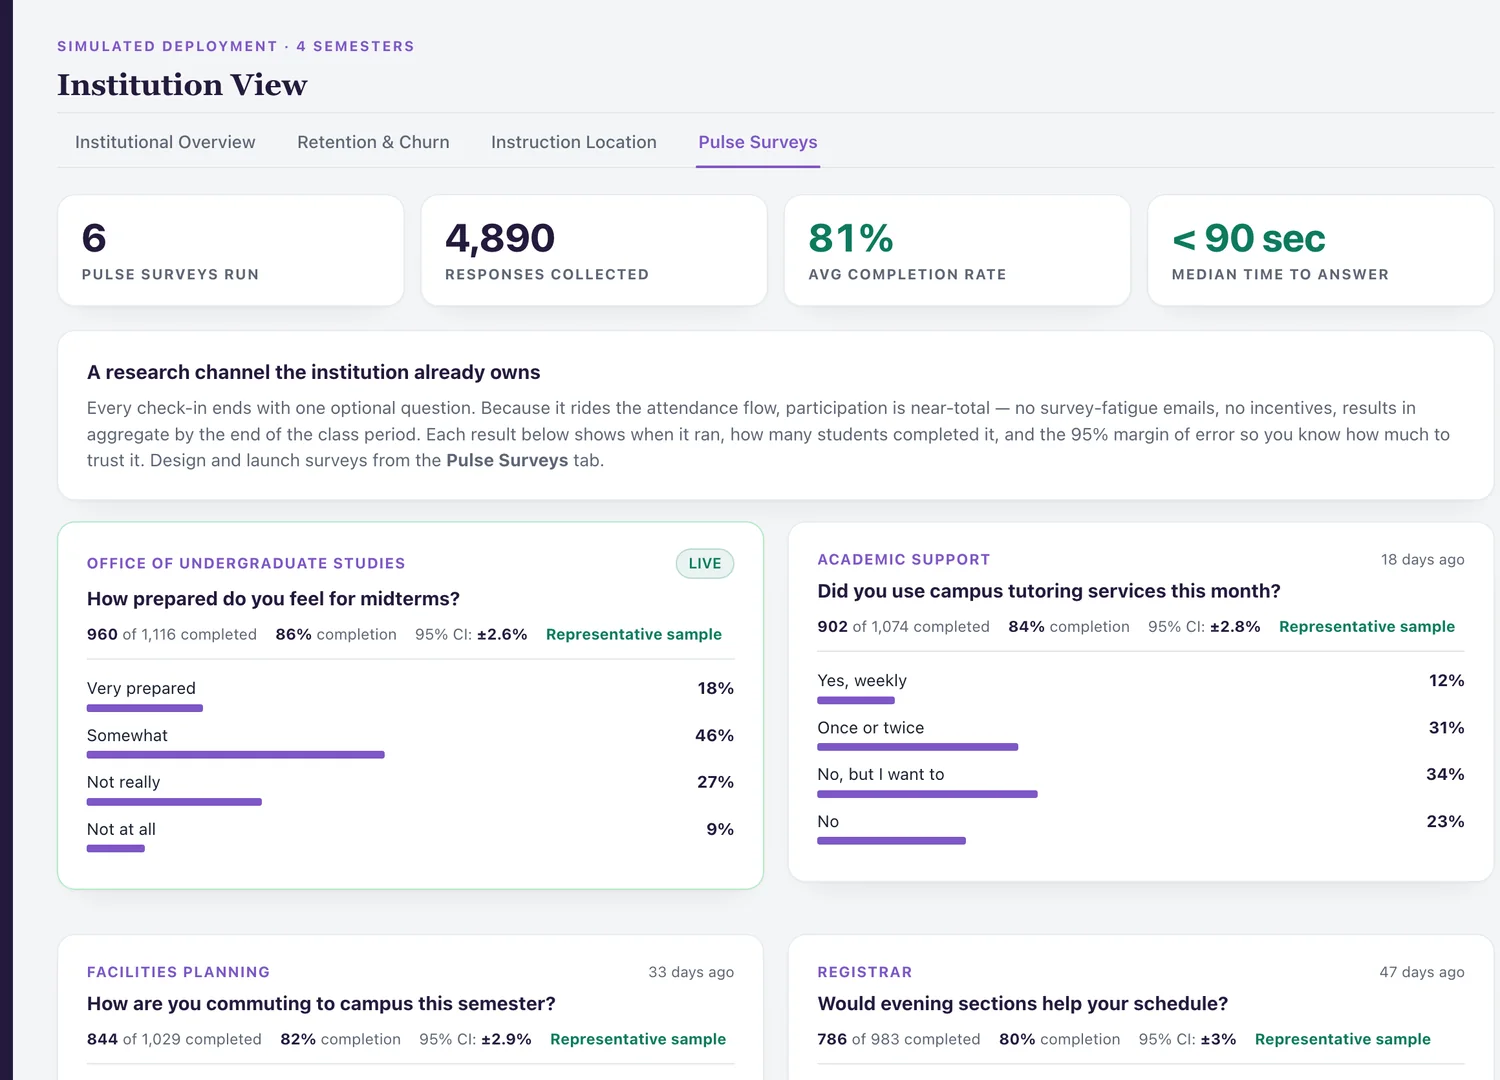Click the 6 Pulse Surveys Run card
1500x1080 pixels.
pos(231,250)
